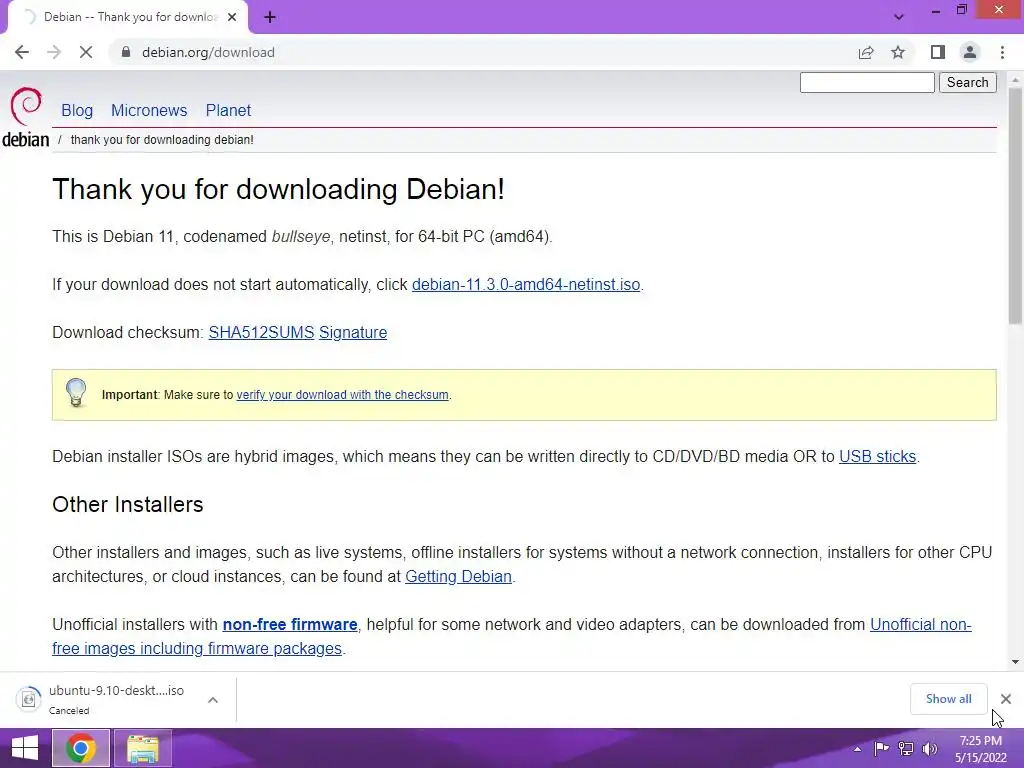The width and height of the screenshot is (1024, 768).
Task: Click the 'Canceled' download status text
Action: (x=69, y=711)
